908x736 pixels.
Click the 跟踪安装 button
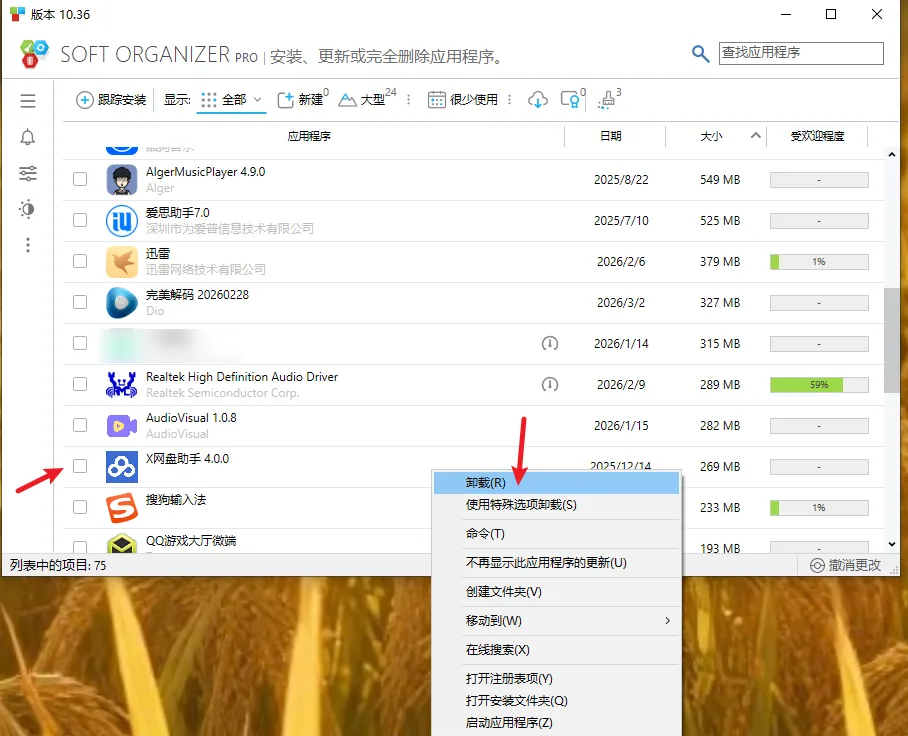tap(111, 100)
